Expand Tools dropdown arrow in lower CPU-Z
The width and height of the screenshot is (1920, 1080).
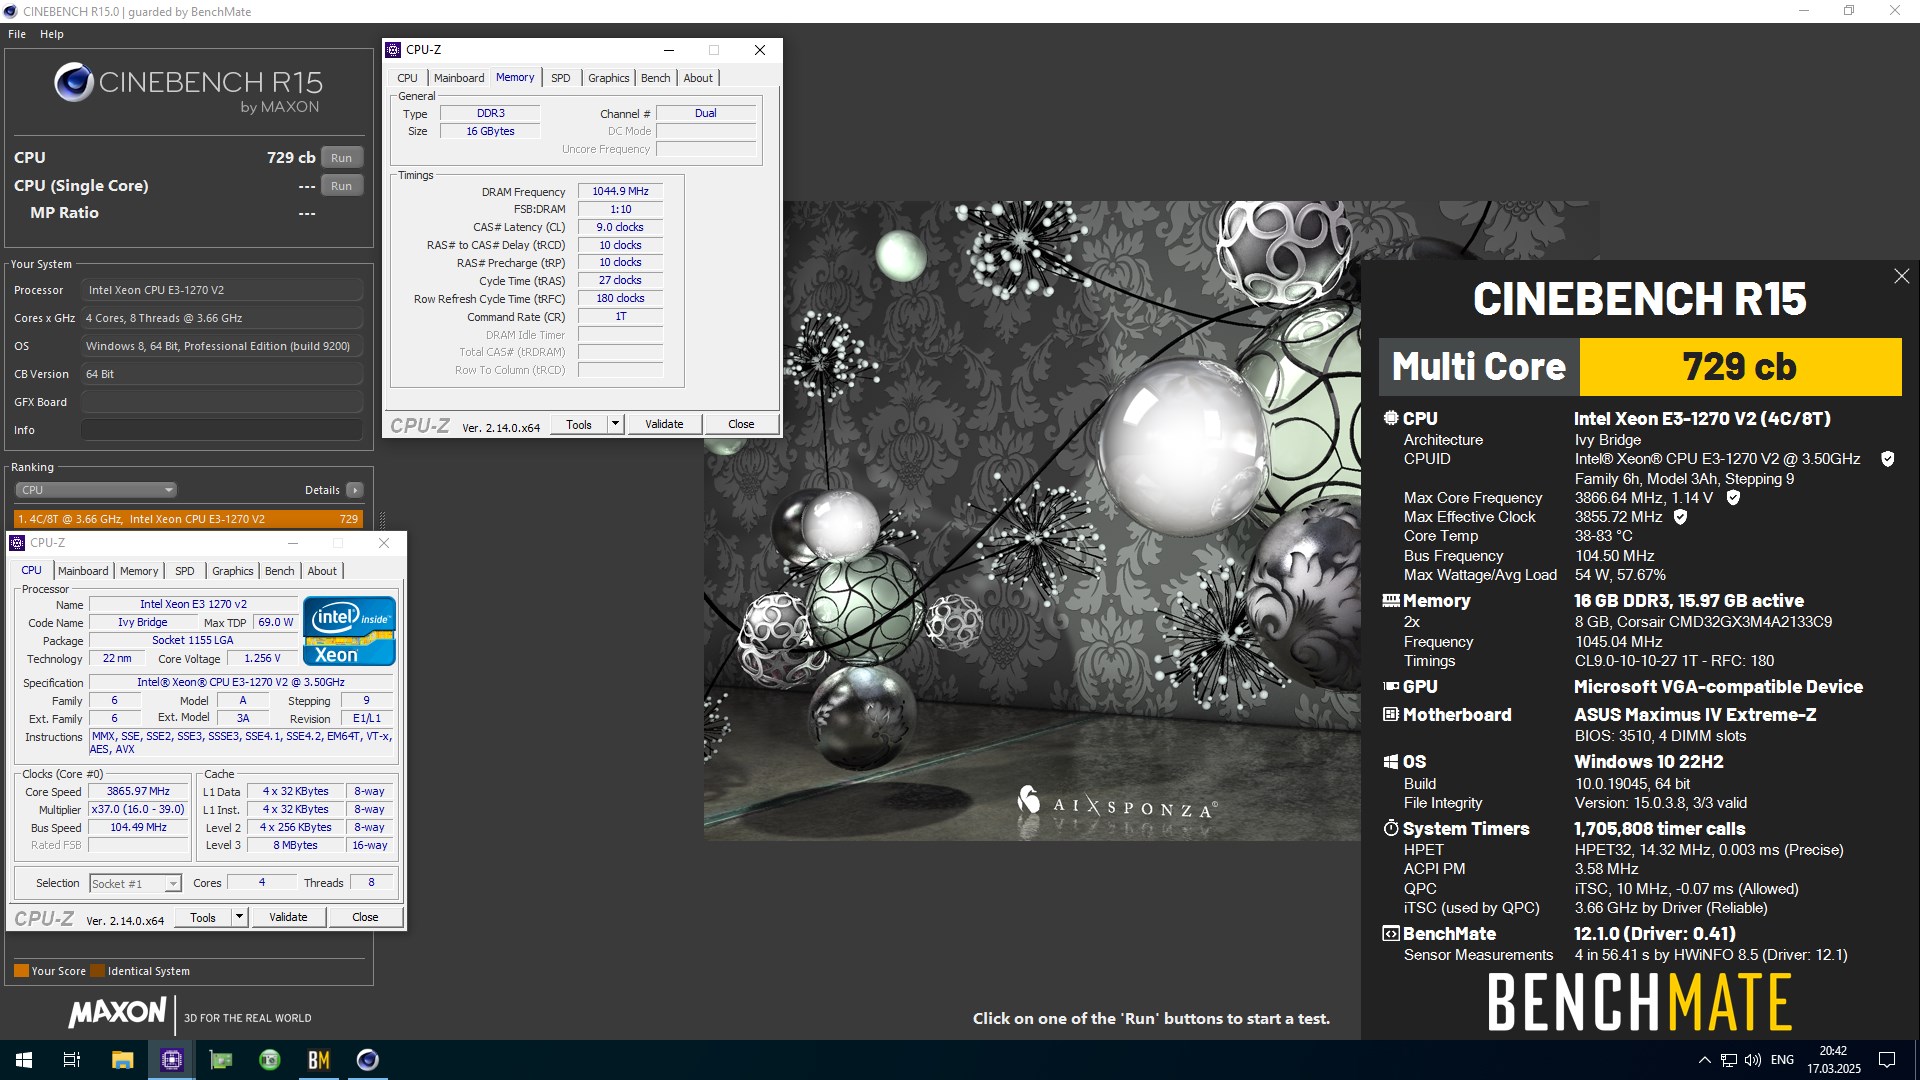[240, 917]
